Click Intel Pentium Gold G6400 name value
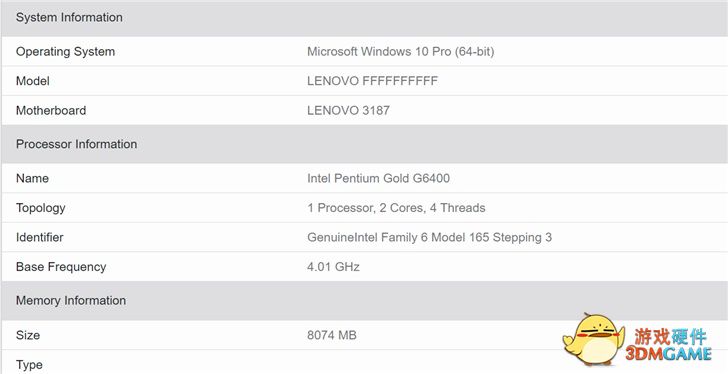Viewport: 728px width, 374px height. pos(378,178)
